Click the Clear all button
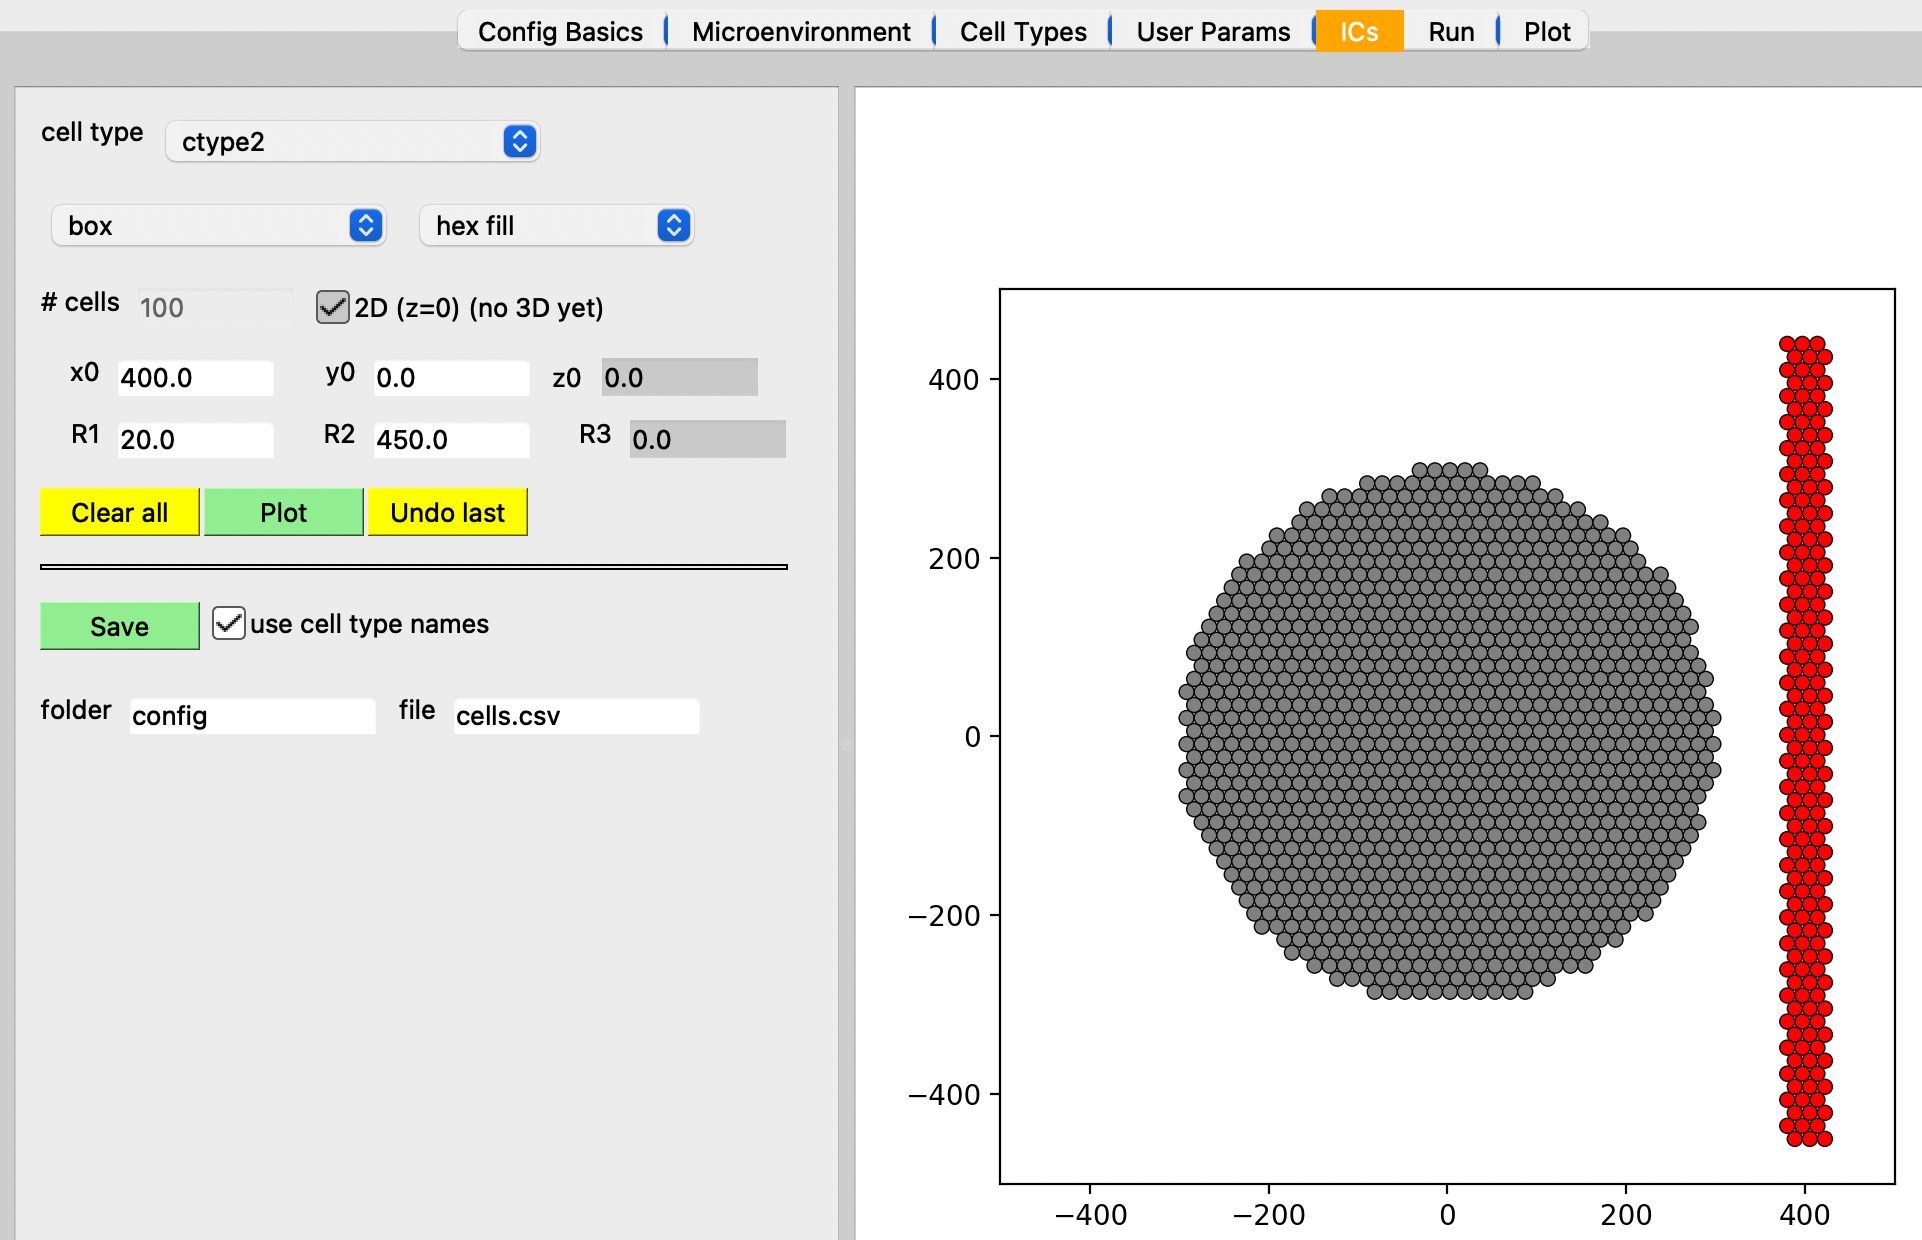This screenshot has width=1922, height=1240. pyautogui.click(x=119, y=512)
